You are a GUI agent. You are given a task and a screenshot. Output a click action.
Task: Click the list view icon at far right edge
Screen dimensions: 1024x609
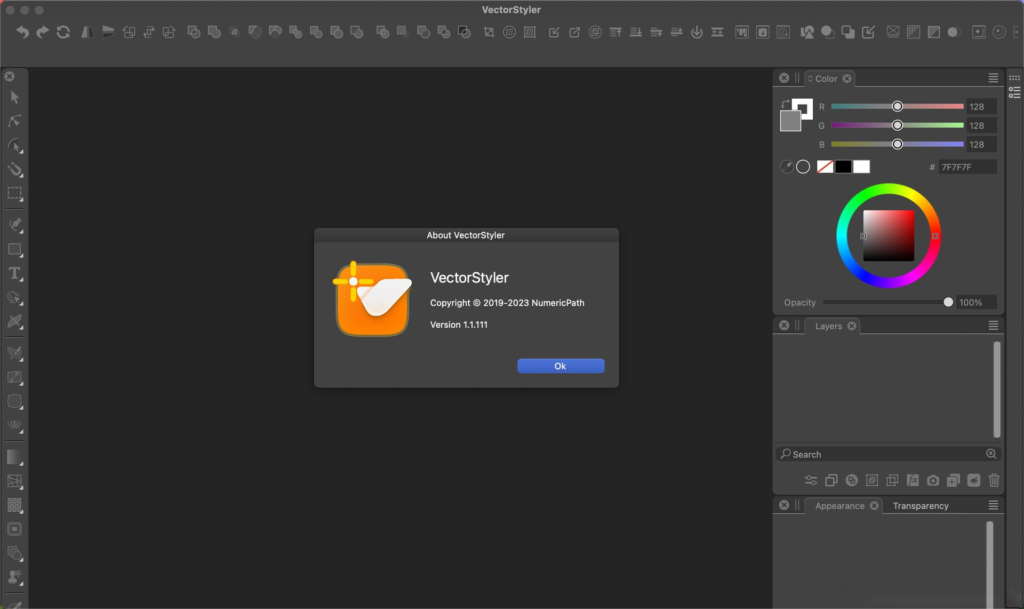click(x=1014, y=93)
